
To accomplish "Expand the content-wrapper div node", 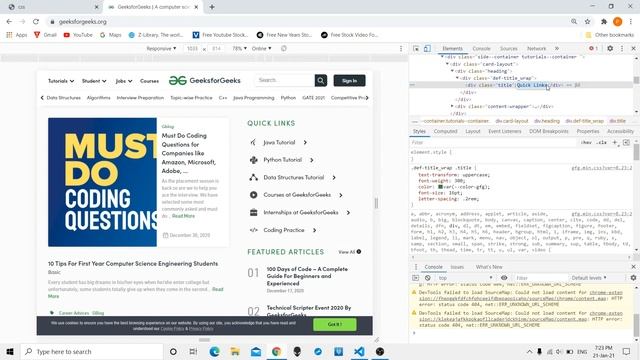I will click(x=452, y=106).
